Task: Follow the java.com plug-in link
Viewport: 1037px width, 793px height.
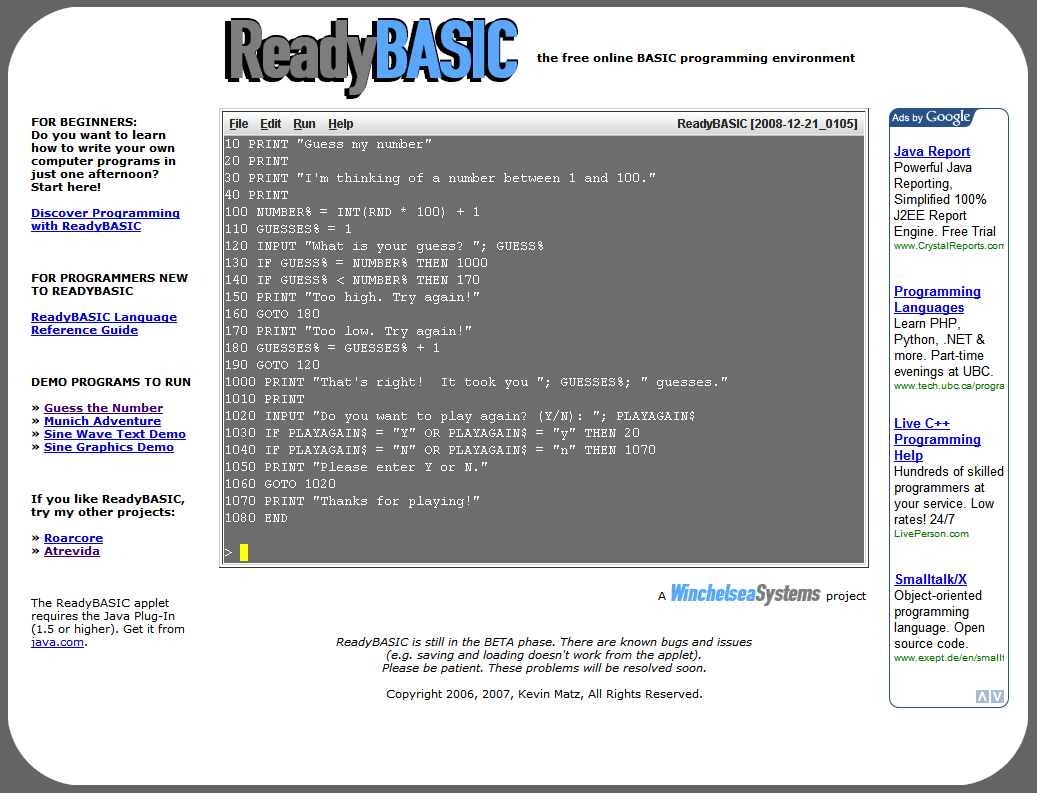Action: coord(57,642)
